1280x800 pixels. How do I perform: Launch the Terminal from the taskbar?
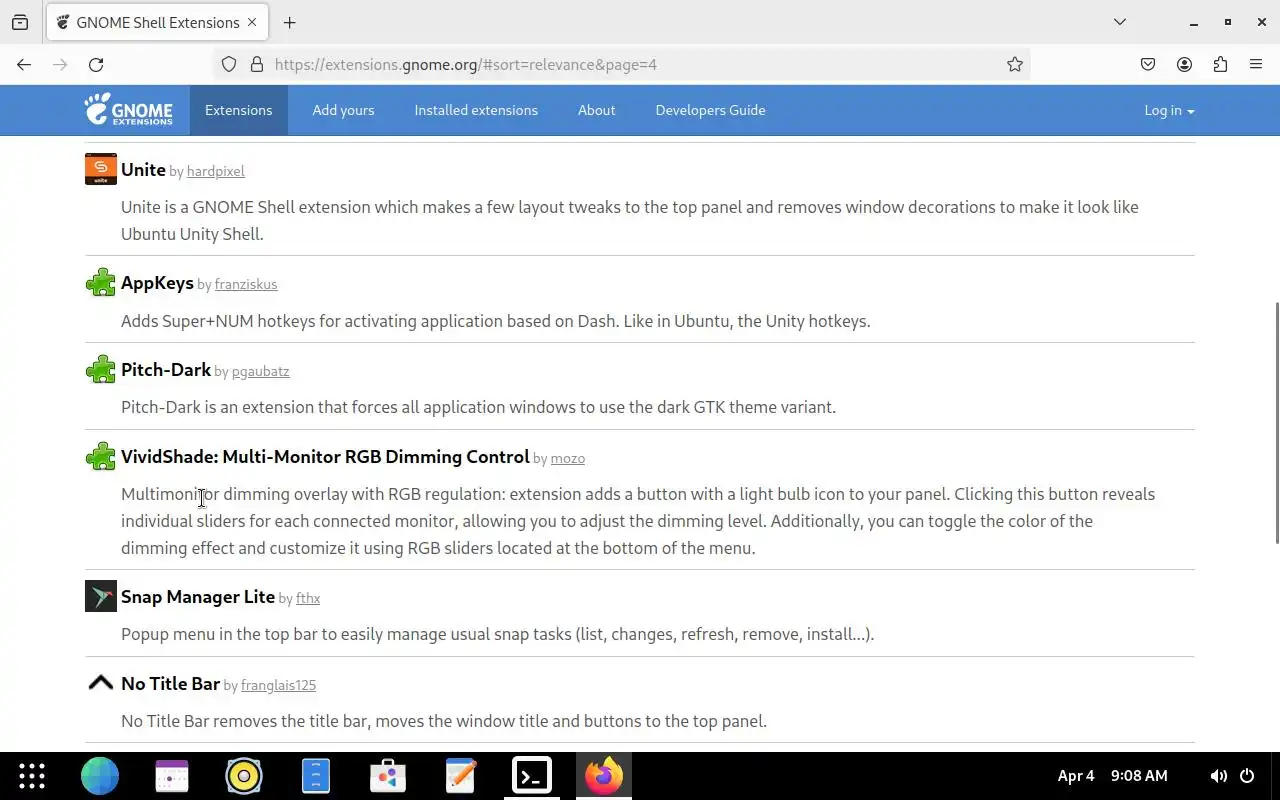coord(532,776)
